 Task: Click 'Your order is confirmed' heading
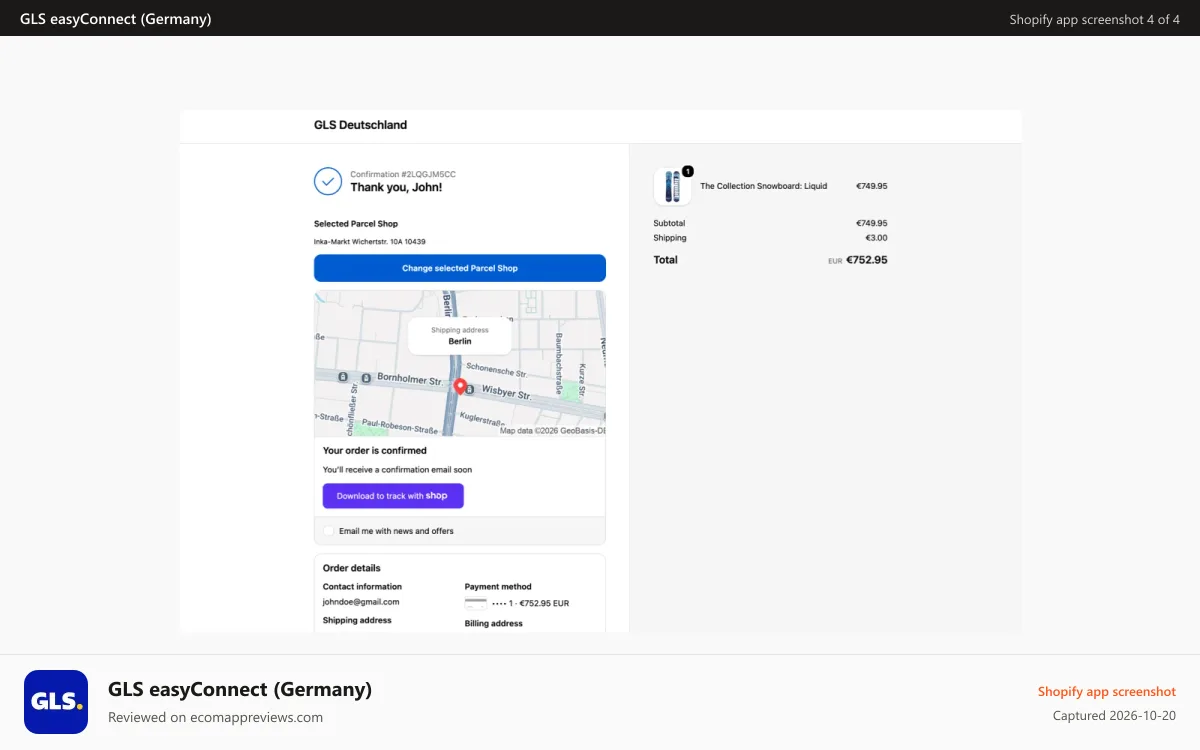[375, 451]
